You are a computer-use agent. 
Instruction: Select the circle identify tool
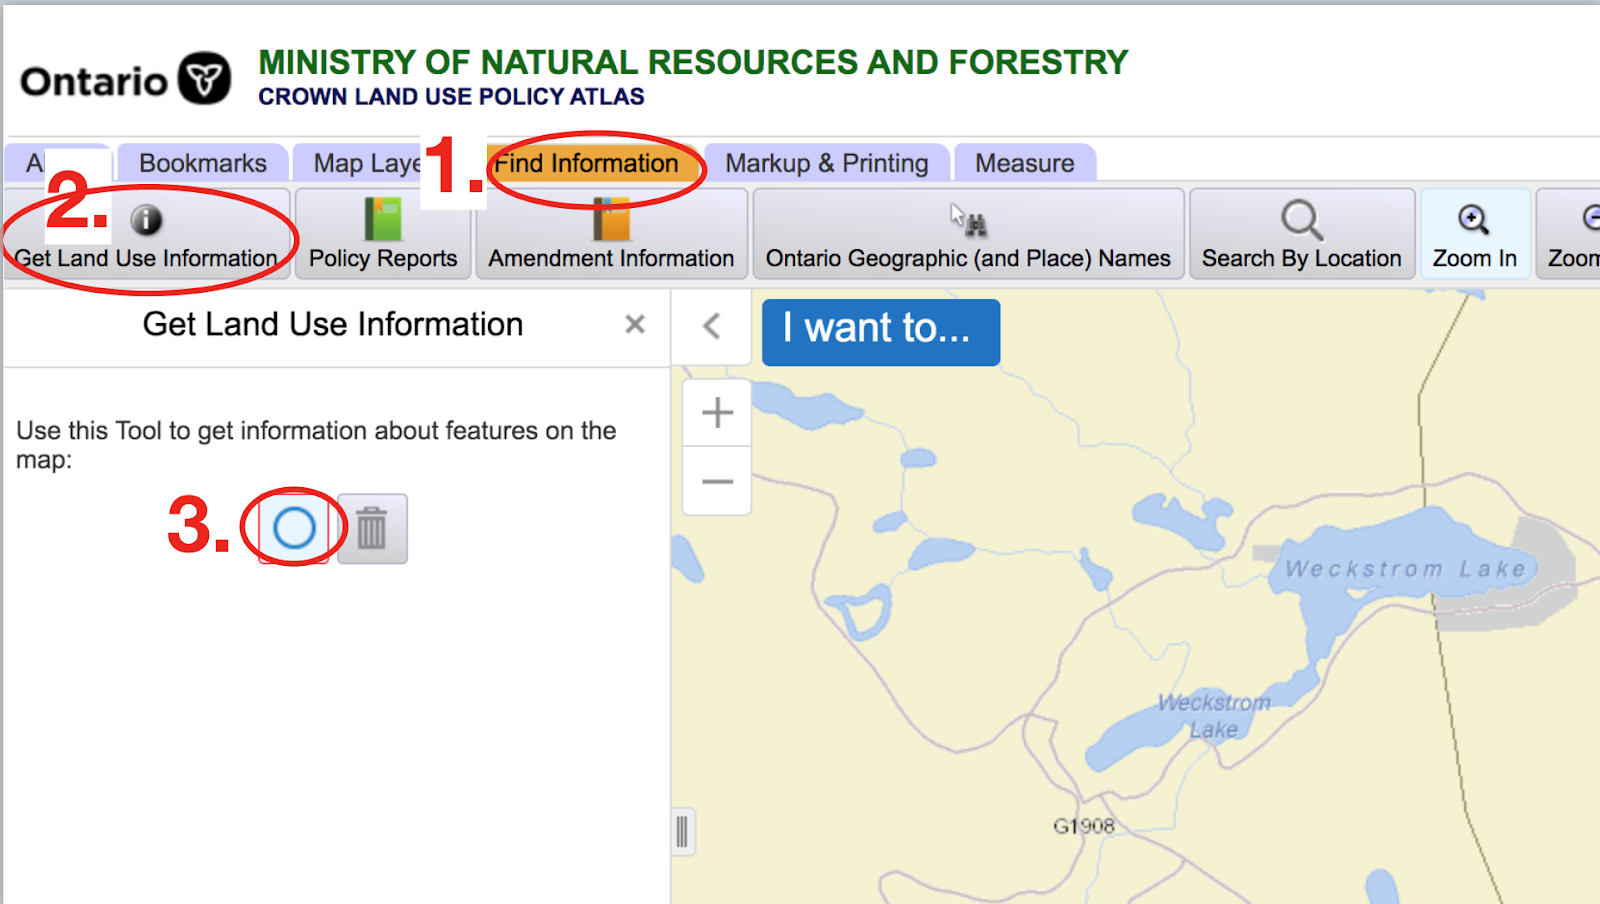pos(294,528)
